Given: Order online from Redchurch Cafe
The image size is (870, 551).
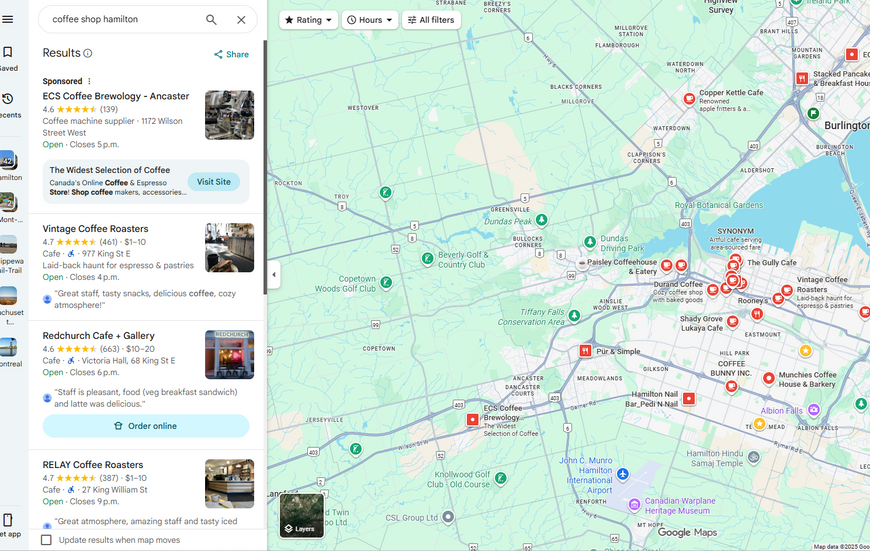Looking at the screenshot, I should pyautogui.click(x=146, y=426).
